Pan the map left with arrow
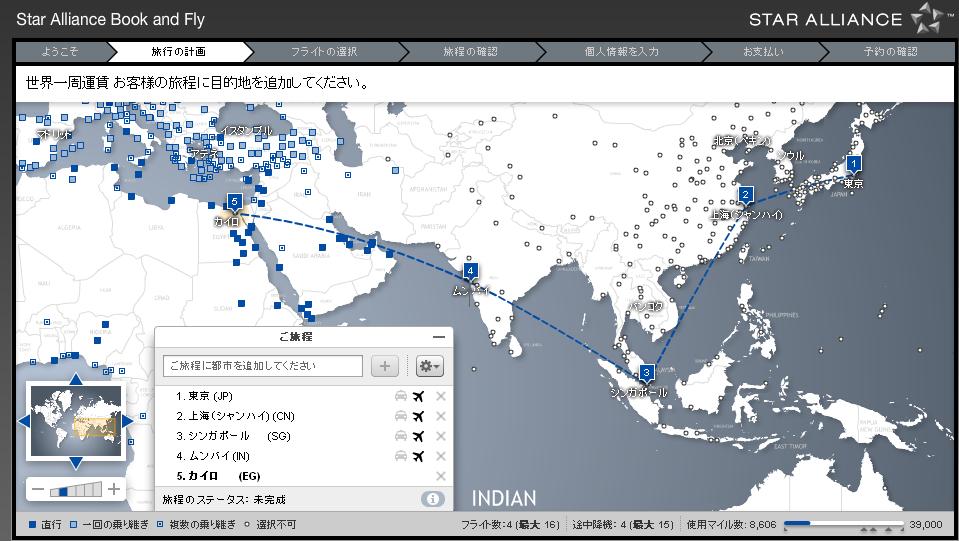The height and width of the screenshot is (541, 959). [24, 421]
